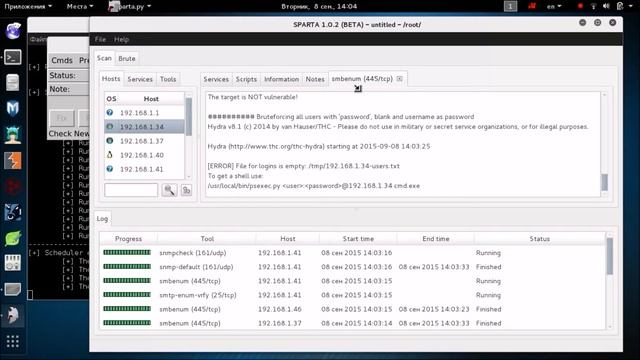Open the Приложения menu

[28, 6]
